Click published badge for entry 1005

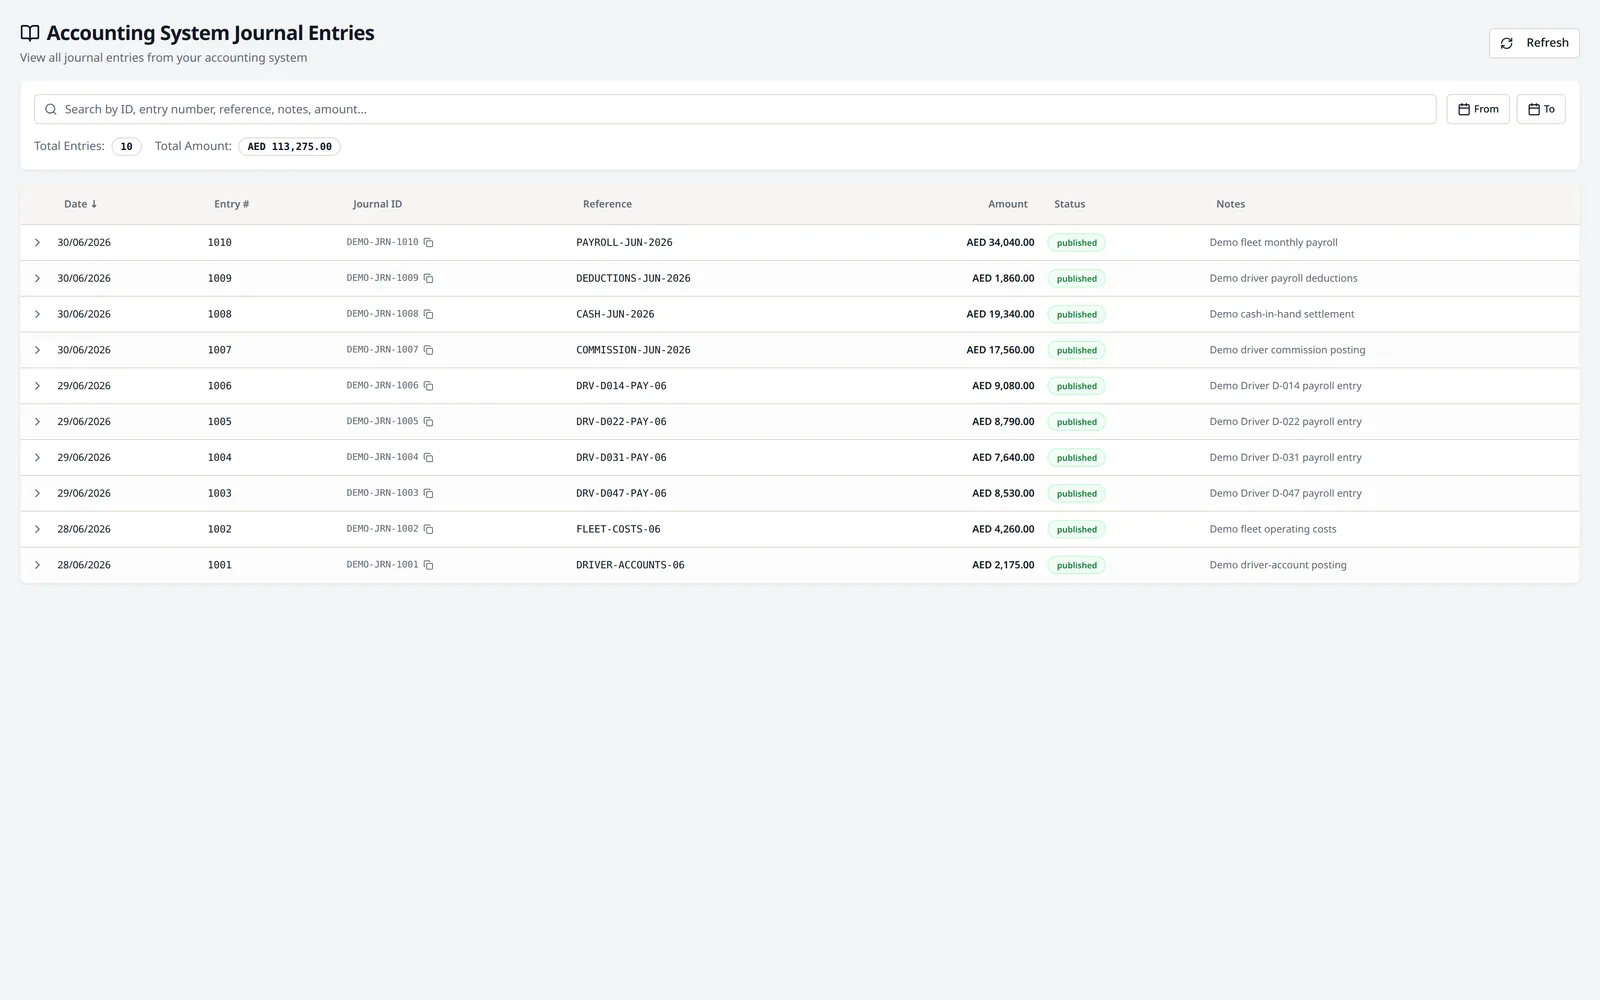click(1077, 422)
